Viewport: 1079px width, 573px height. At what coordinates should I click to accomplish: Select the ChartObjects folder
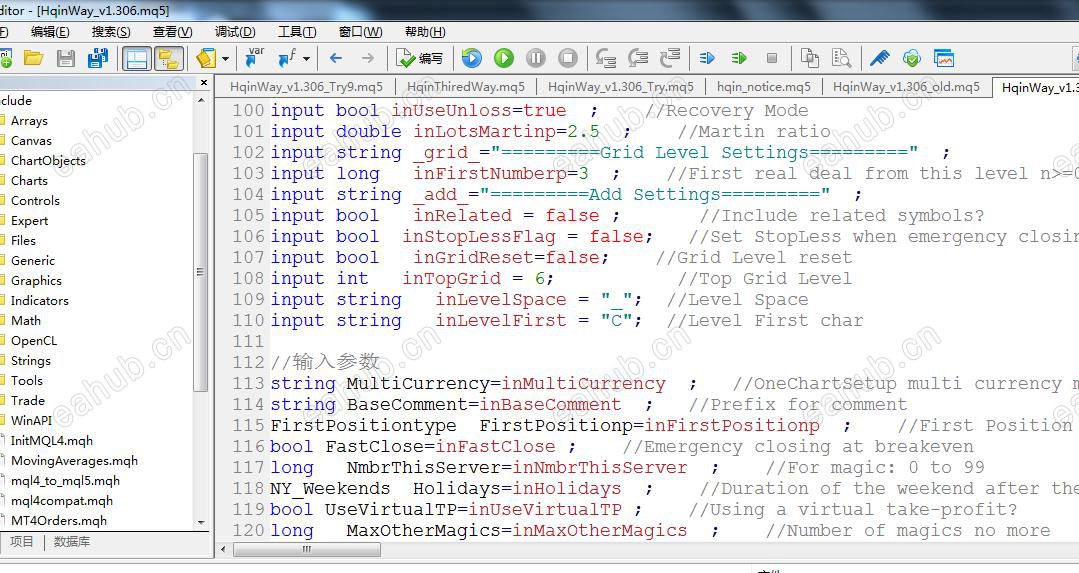[x=48, y=160]
